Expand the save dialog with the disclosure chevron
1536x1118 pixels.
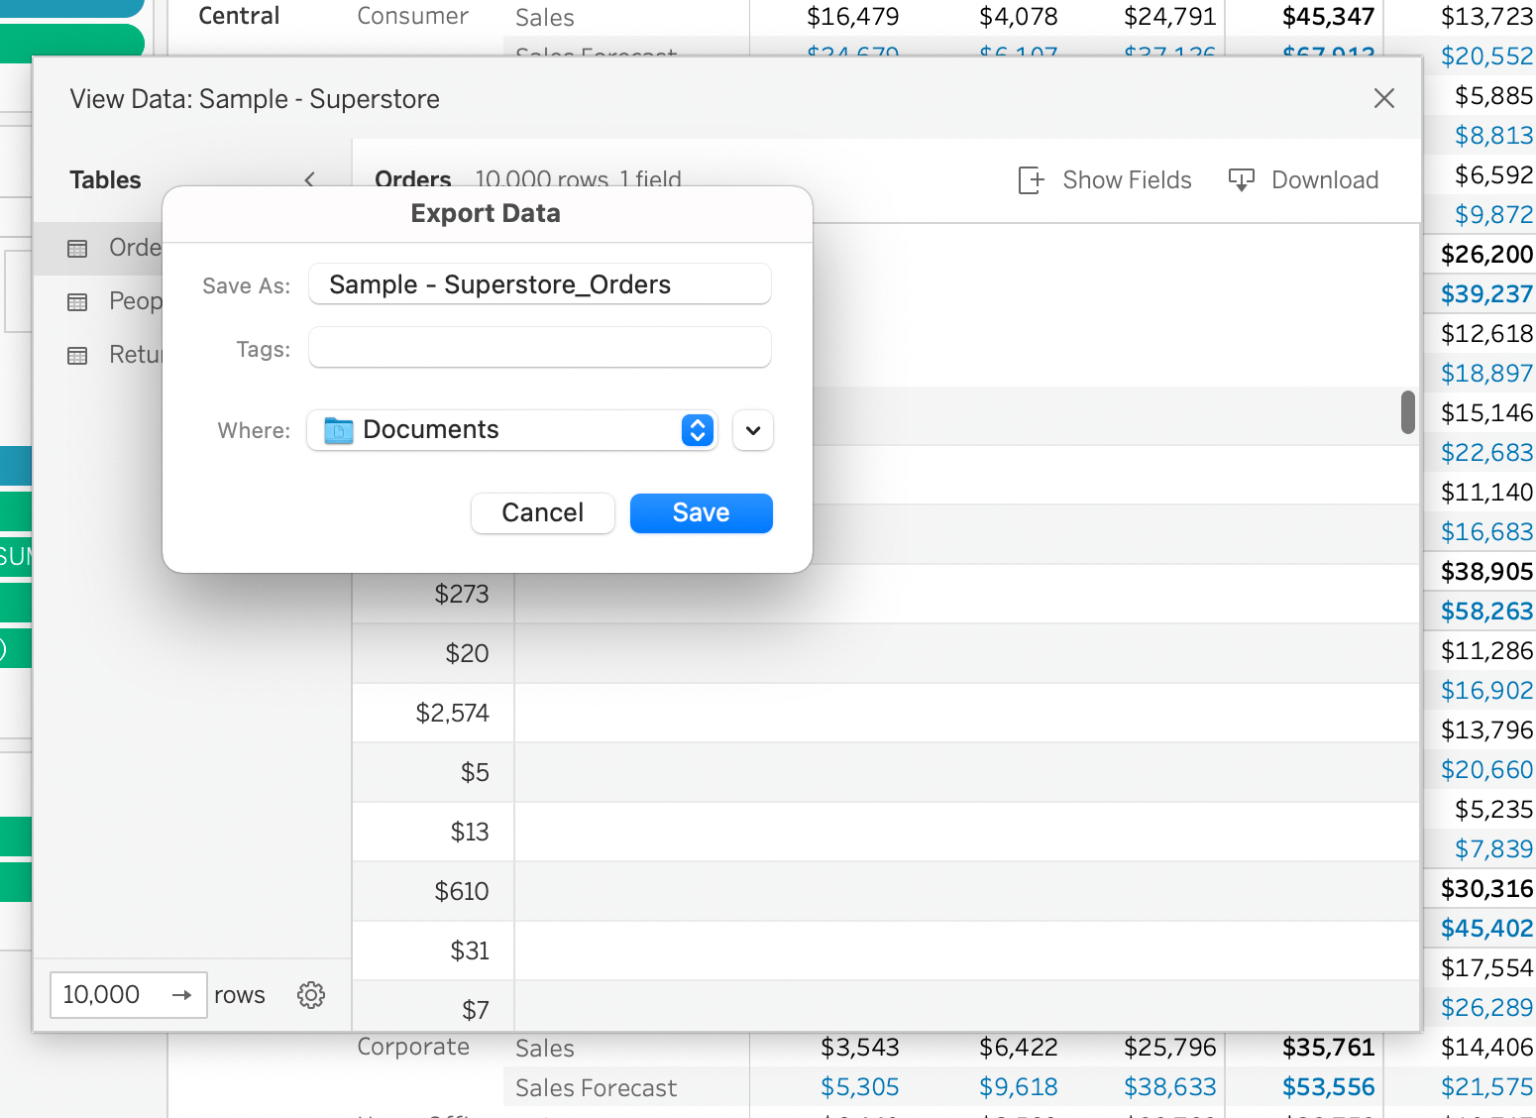click(752, 430)
